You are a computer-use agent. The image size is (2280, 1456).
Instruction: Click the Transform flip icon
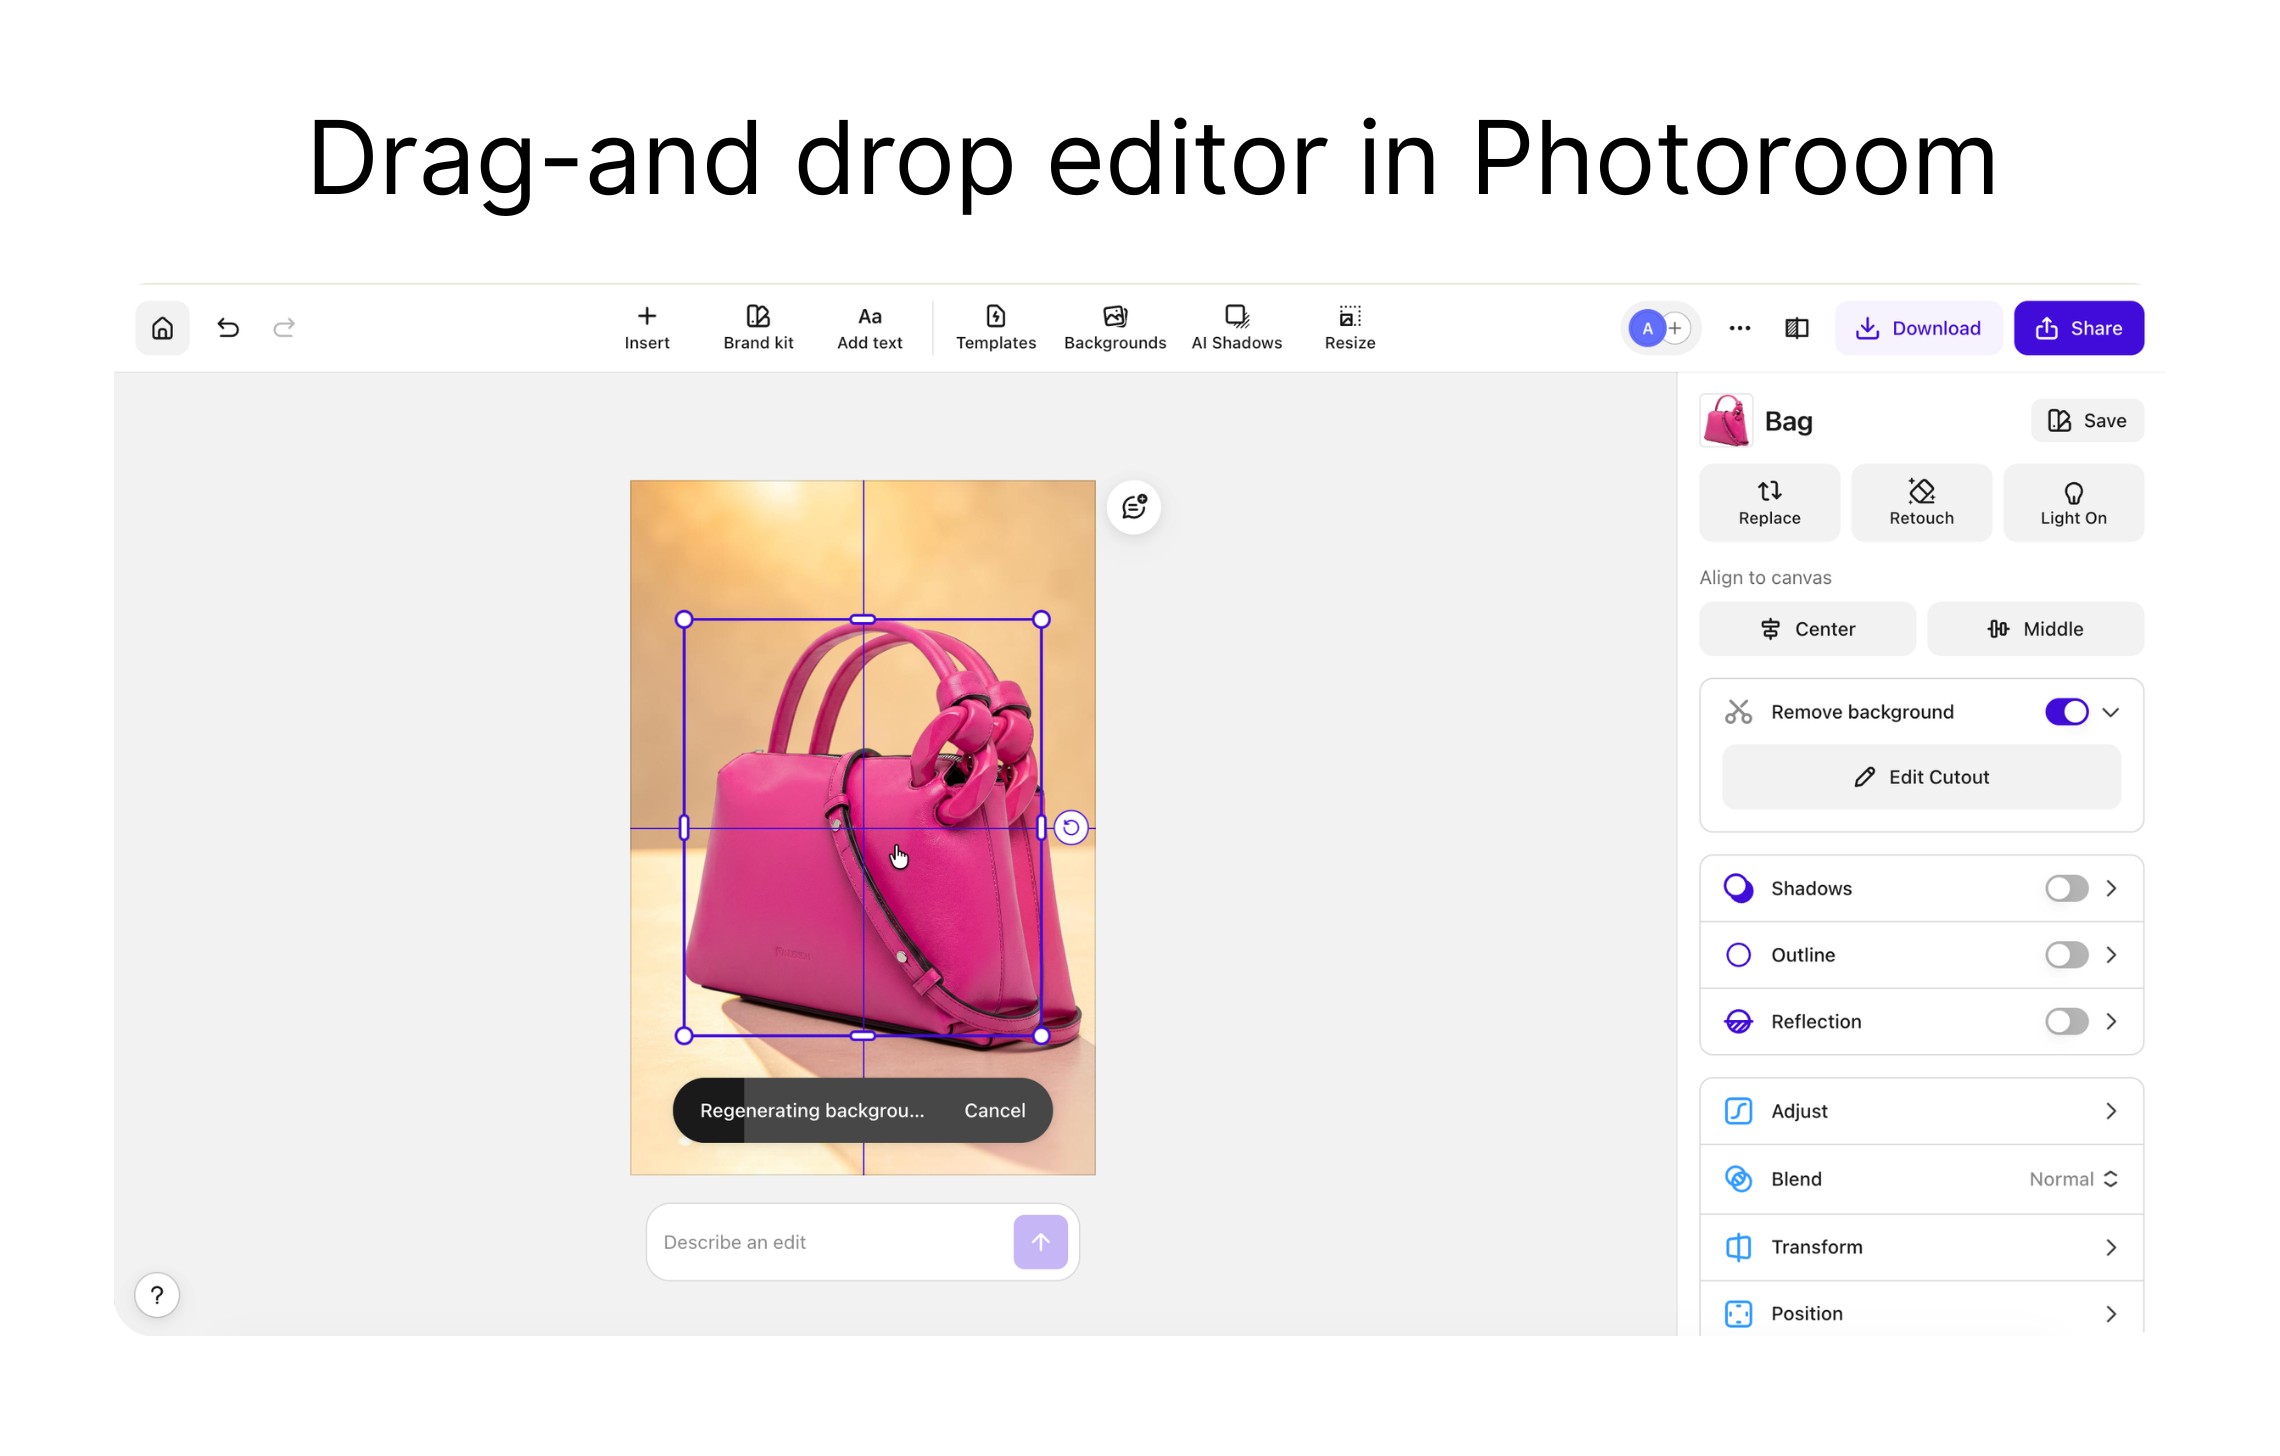click(1738, 1247)
